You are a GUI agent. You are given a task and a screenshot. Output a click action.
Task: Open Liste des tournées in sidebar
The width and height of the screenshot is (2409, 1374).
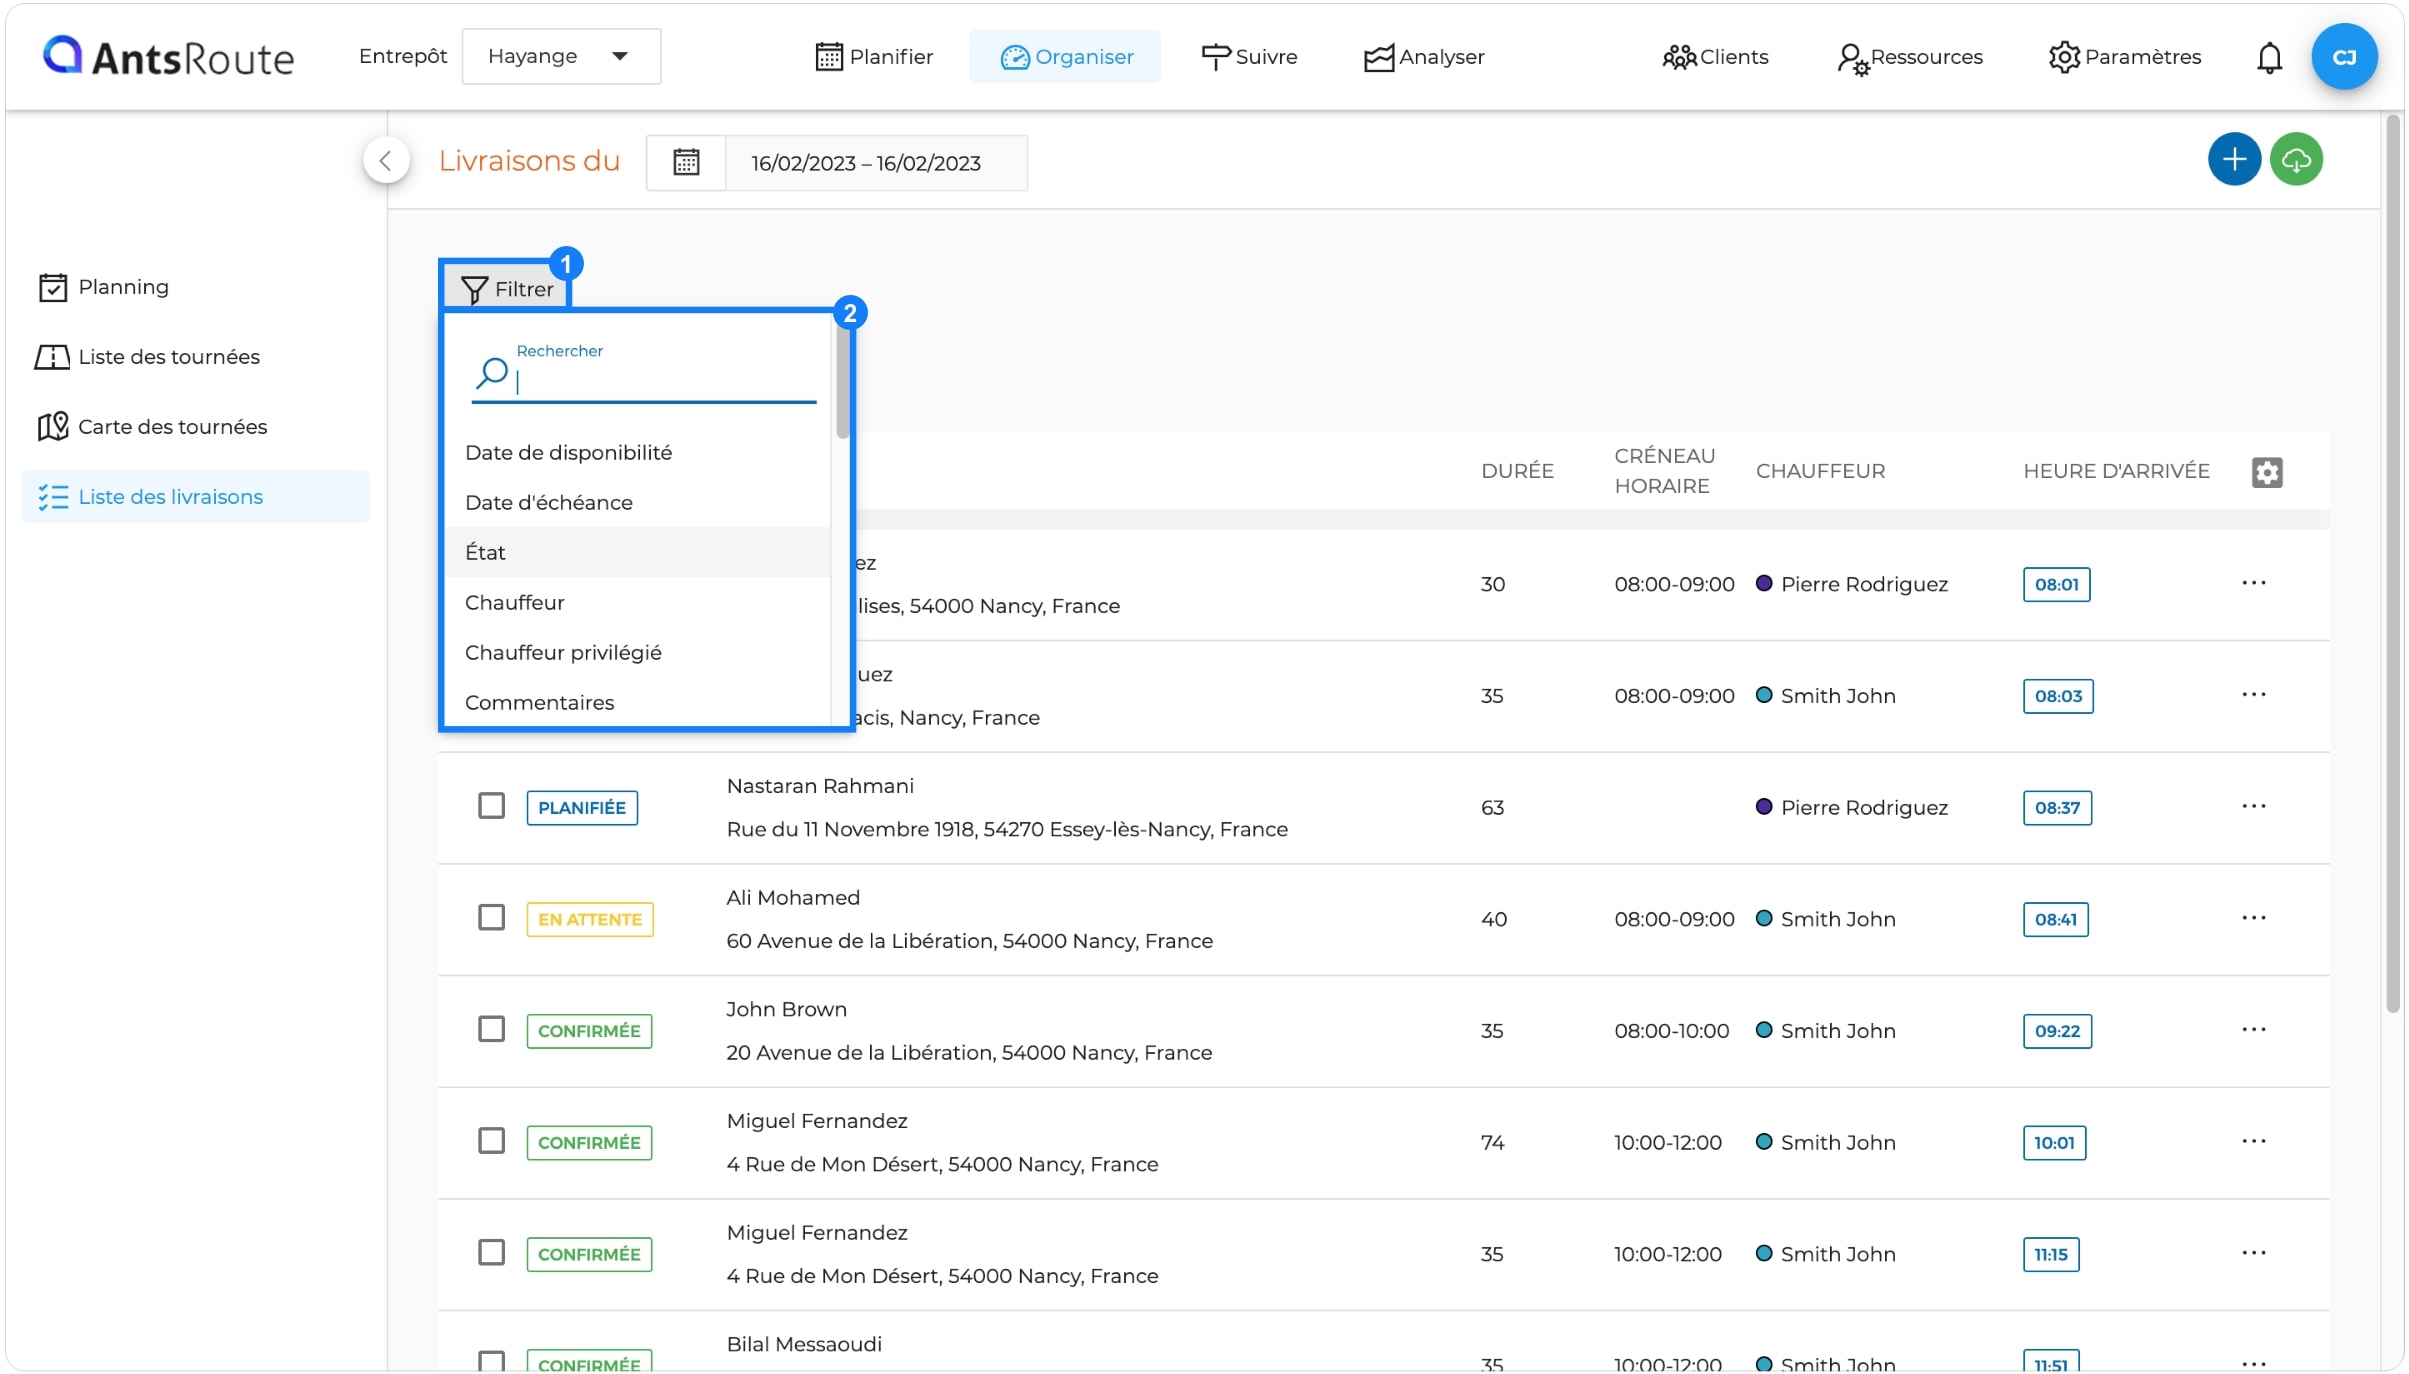coord(147,357)
